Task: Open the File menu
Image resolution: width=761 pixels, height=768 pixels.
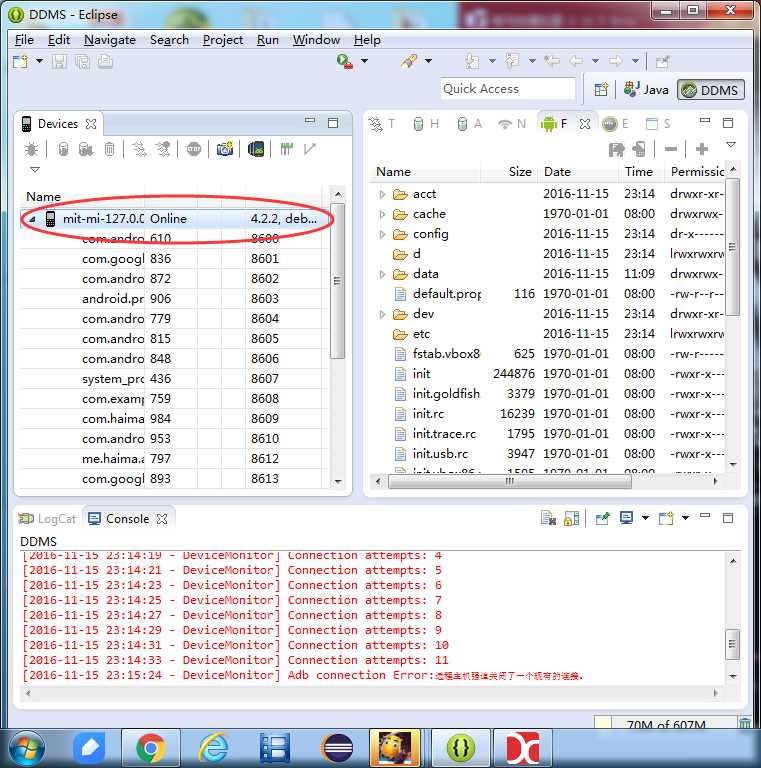Action: pyautogui.click(x=24, y=40)
